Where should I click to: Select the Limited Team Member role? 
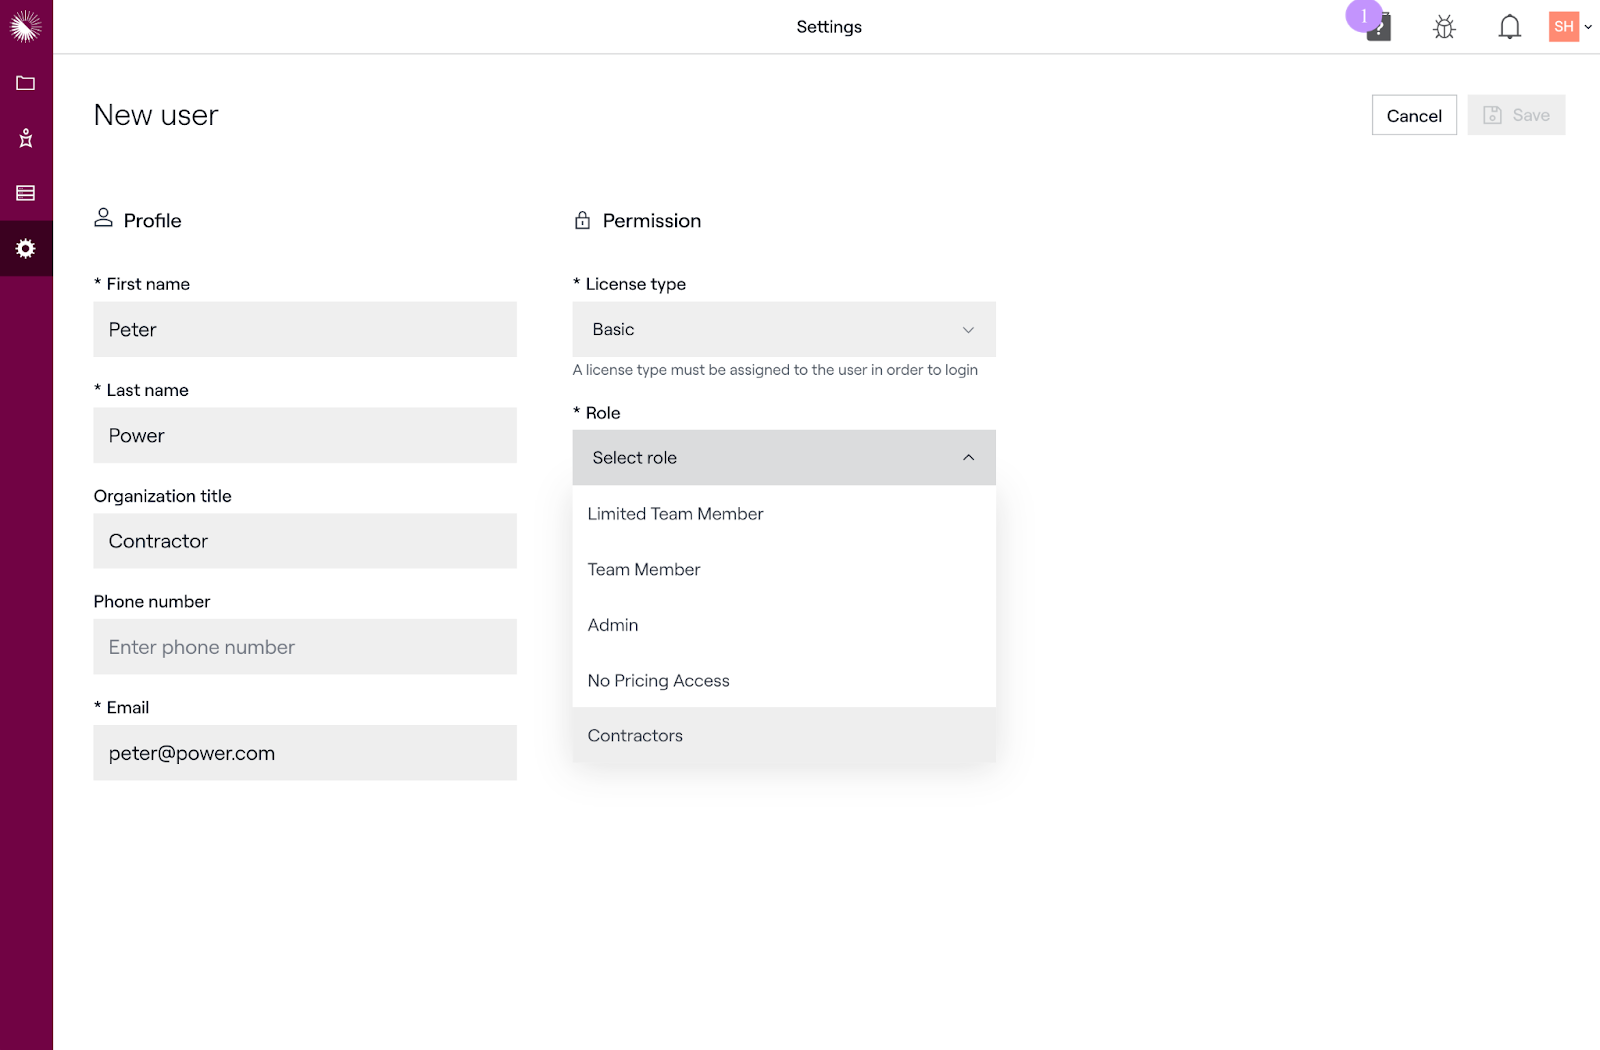tap(675, 514)
